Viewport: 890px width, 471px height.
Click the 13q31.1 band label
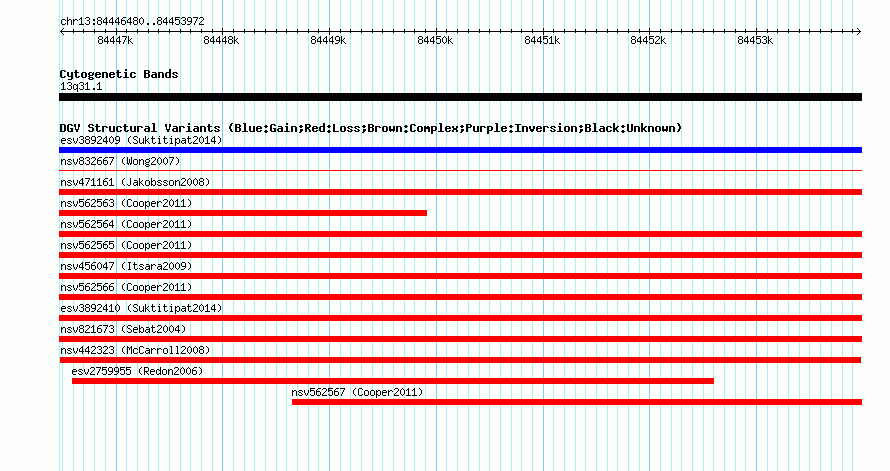(81, 86)
